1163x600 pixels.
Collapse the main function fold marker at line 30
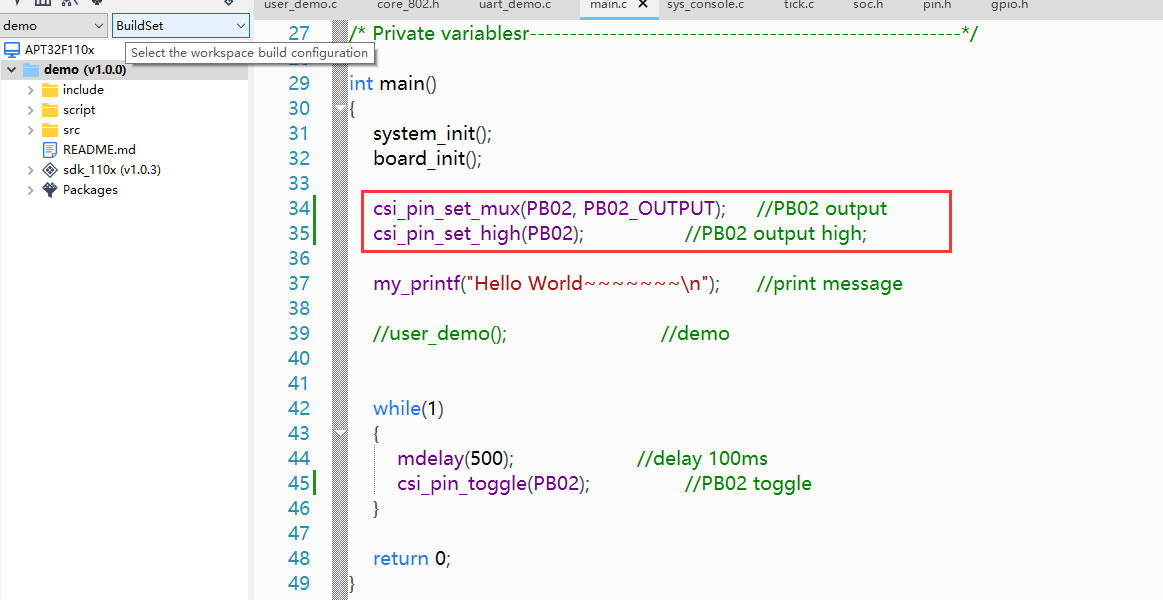[x=340, y=108]
